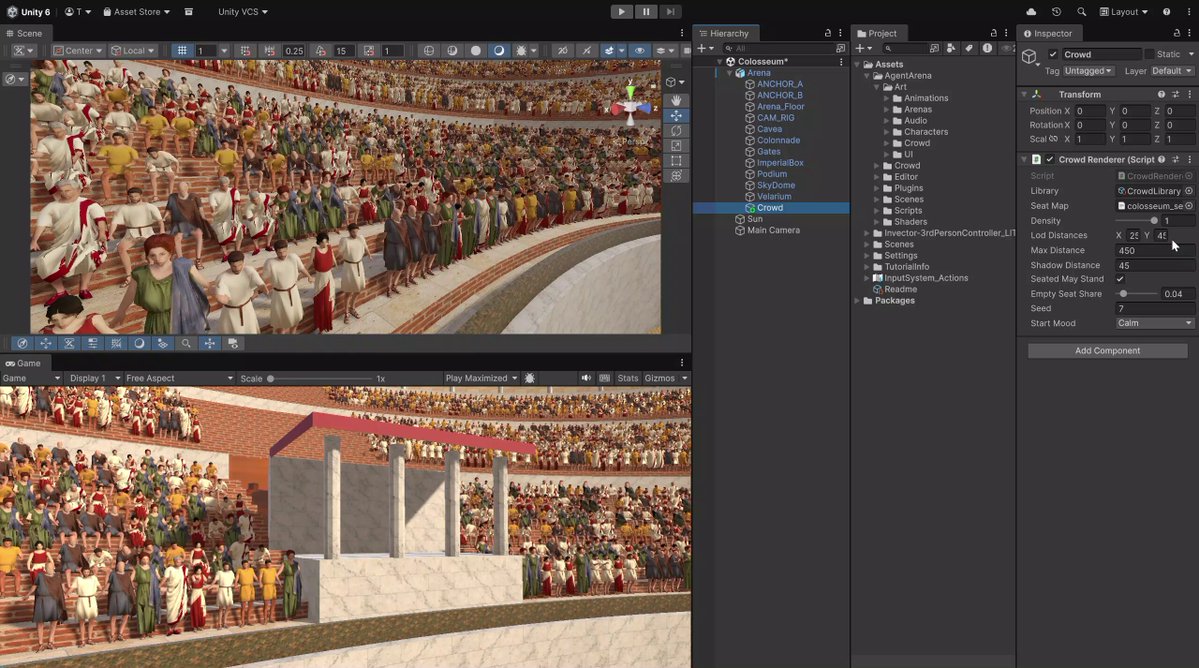Open the Layout dropdown
The width and height of the screenshot is (1199, 668).
[1123, 11]
